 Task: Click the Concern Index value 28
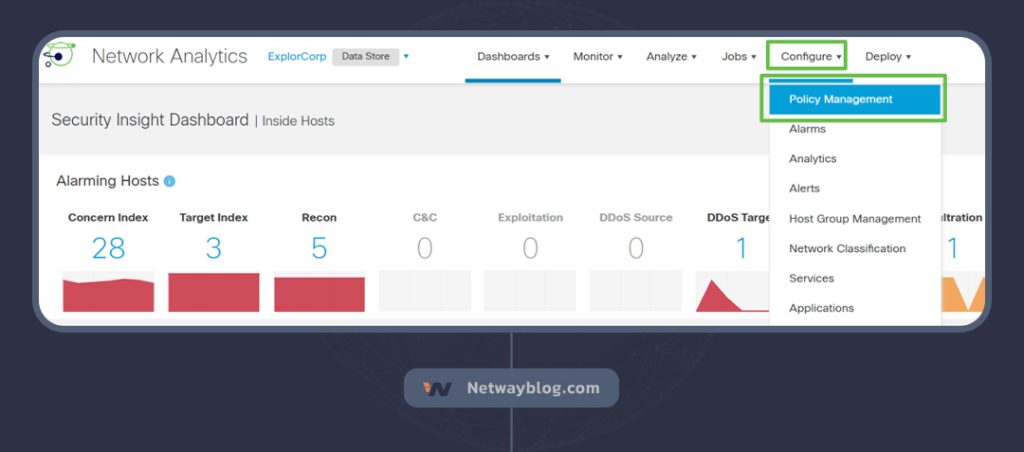[108, 248]
